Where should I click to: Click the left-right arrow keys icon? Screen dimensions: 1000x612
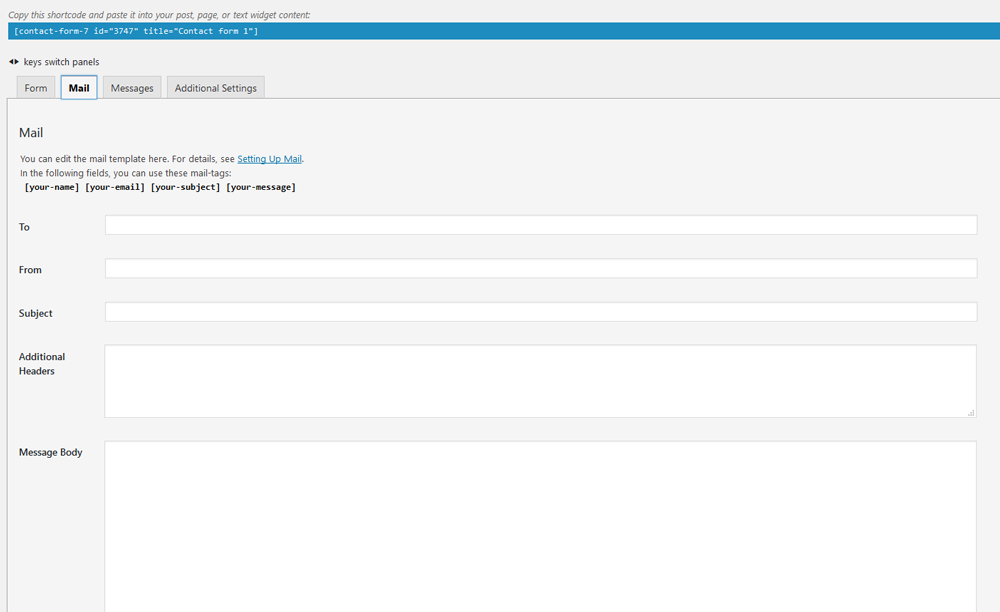click(14, 62)
